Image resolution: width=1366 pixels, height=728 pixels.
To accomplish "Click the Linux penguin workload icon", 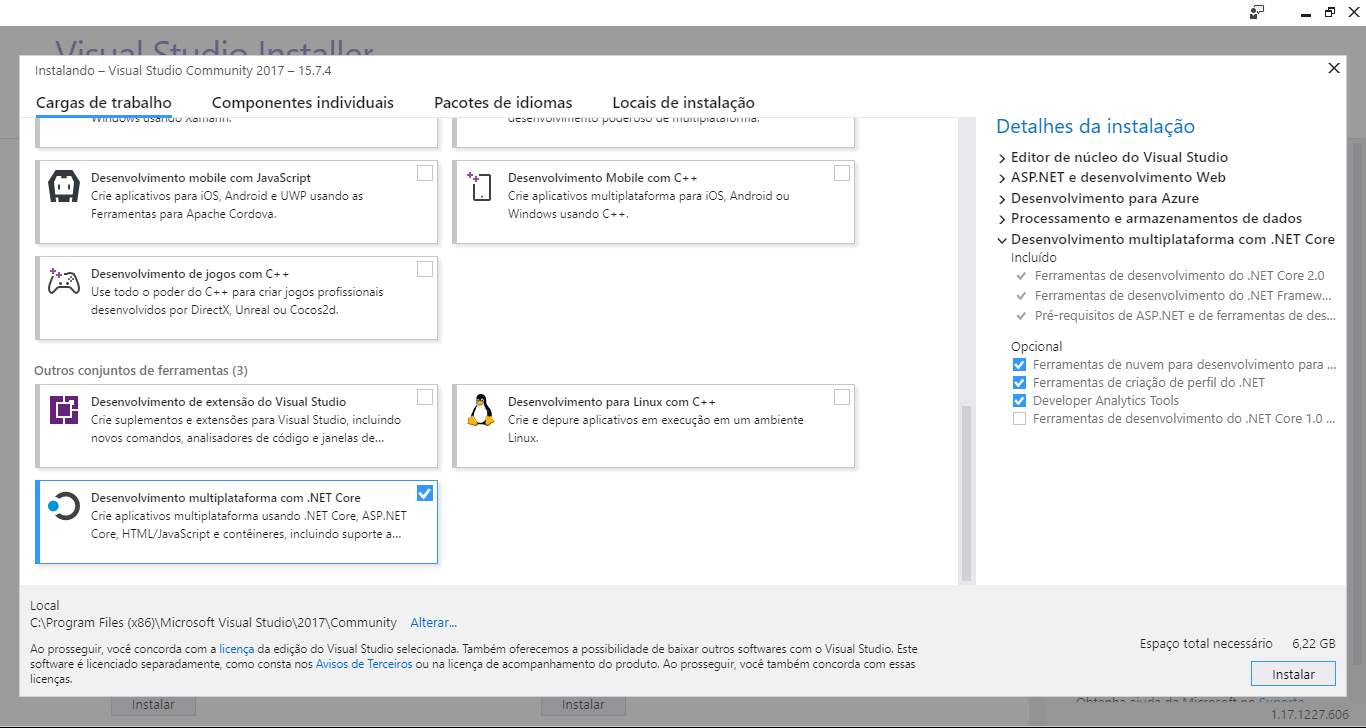I will pyautogui.click(x=481, y=410).
